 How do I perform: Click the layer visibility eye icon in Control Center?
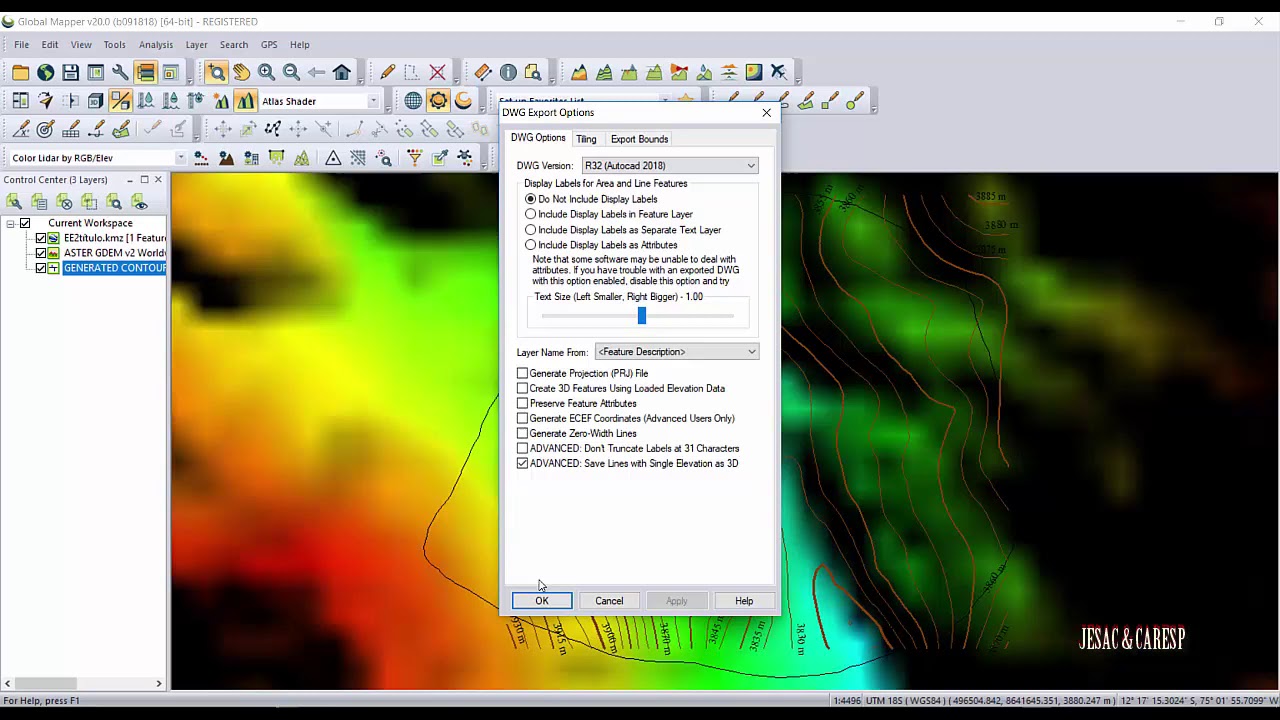[140, 203]
